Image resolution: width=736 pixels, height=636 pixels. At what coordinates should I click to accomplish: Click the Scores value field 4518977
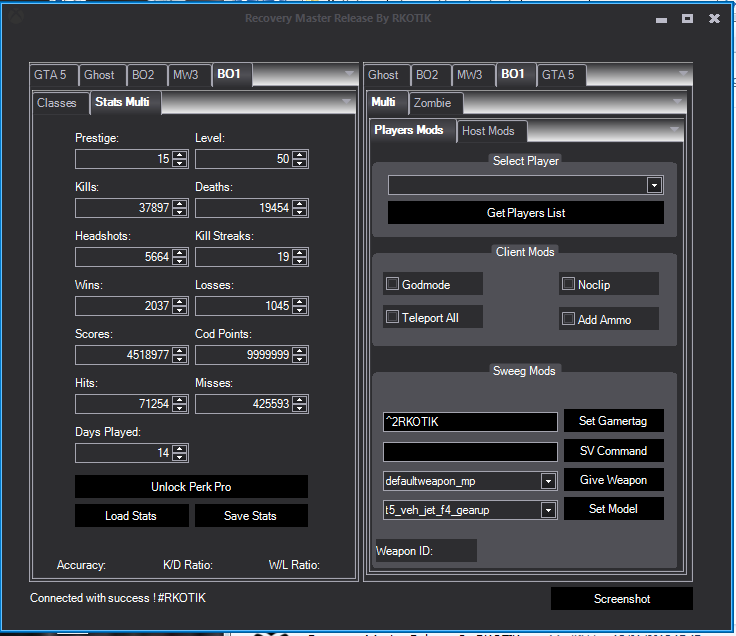click(131, 355)
